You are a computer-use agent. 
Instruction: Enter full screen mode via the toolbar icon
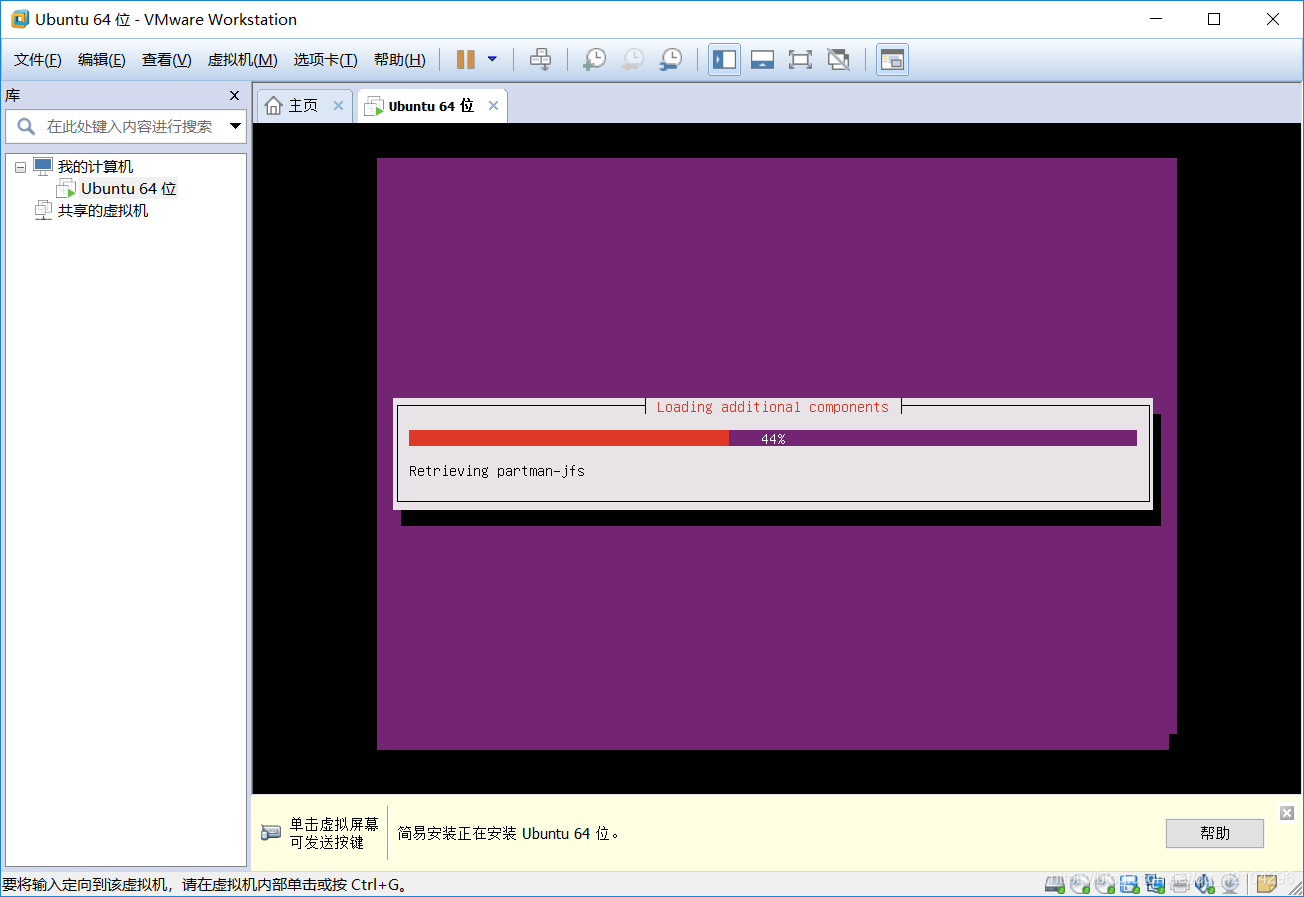[800, 60]
